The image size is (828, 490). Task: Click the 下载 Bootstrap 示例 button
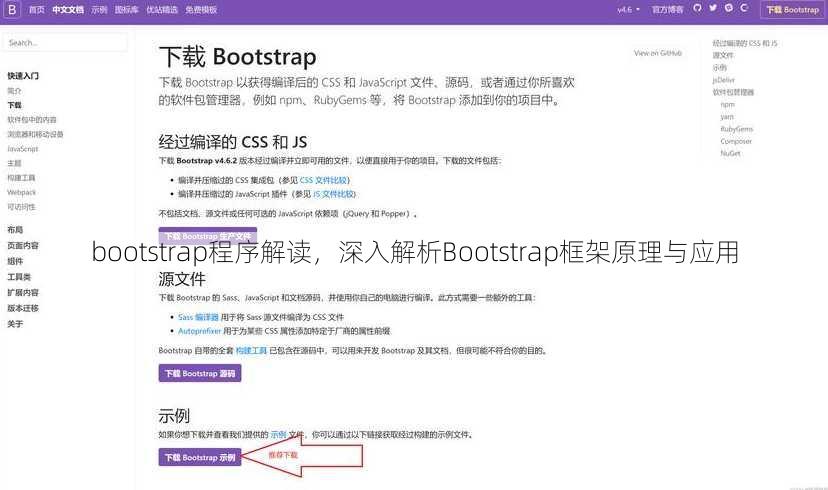pyautogui.click(x=200, y=457)
